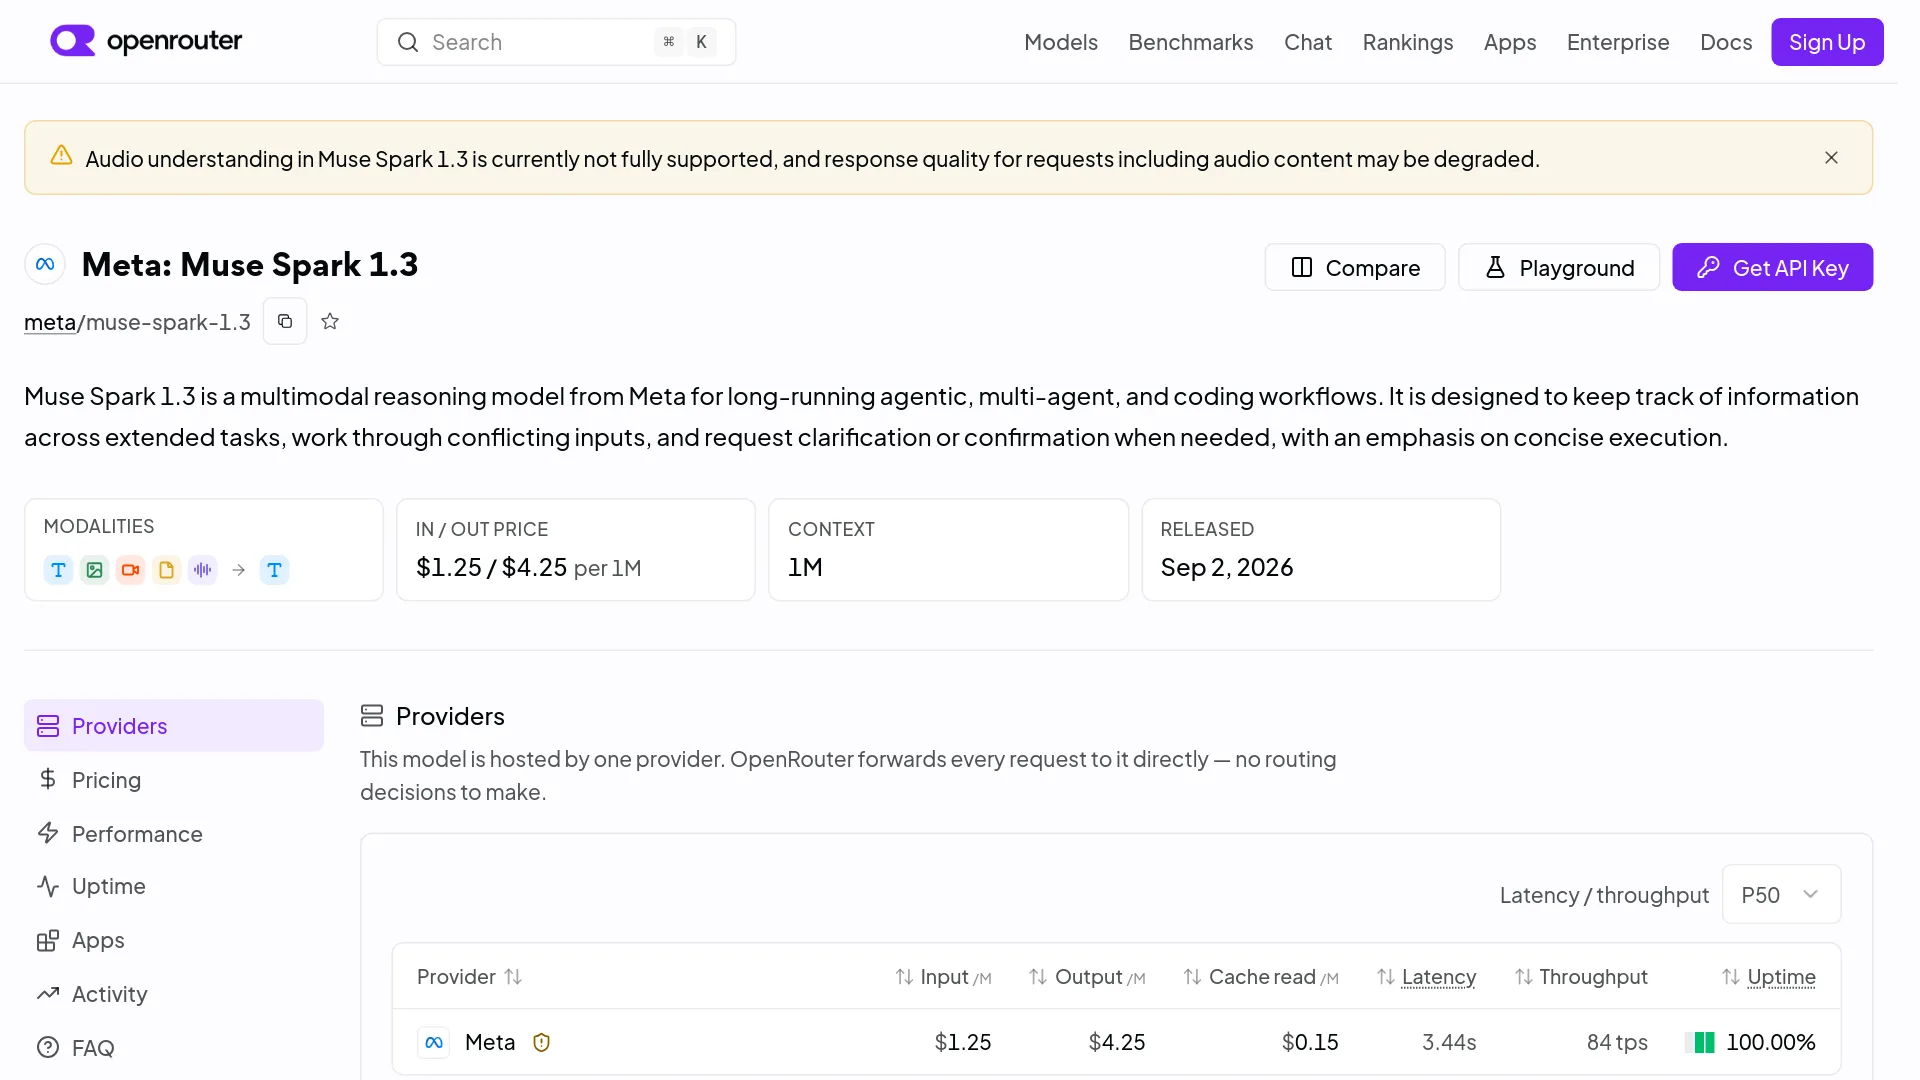Viewport: 1920px width, 1080px height.
Task: Open the FAQ sidebar section
Action: (174, 1048)
